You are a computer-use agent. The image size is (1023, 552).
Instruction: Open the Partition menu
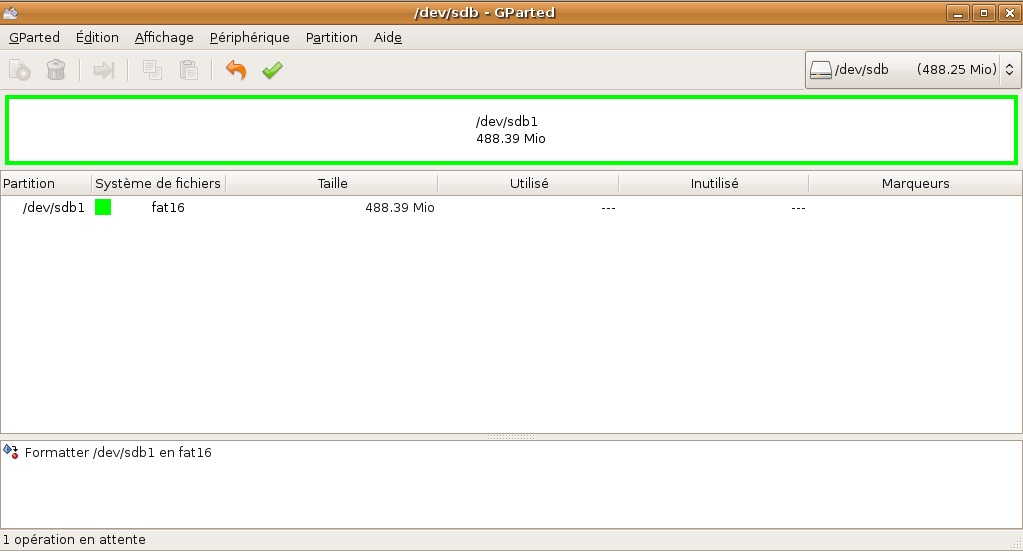331,37
